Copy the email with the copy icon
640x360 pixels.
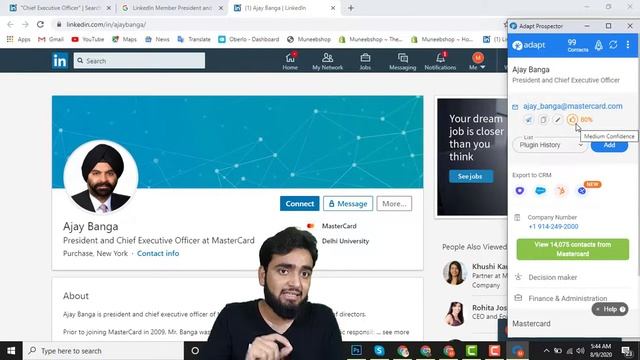(543, 120)
